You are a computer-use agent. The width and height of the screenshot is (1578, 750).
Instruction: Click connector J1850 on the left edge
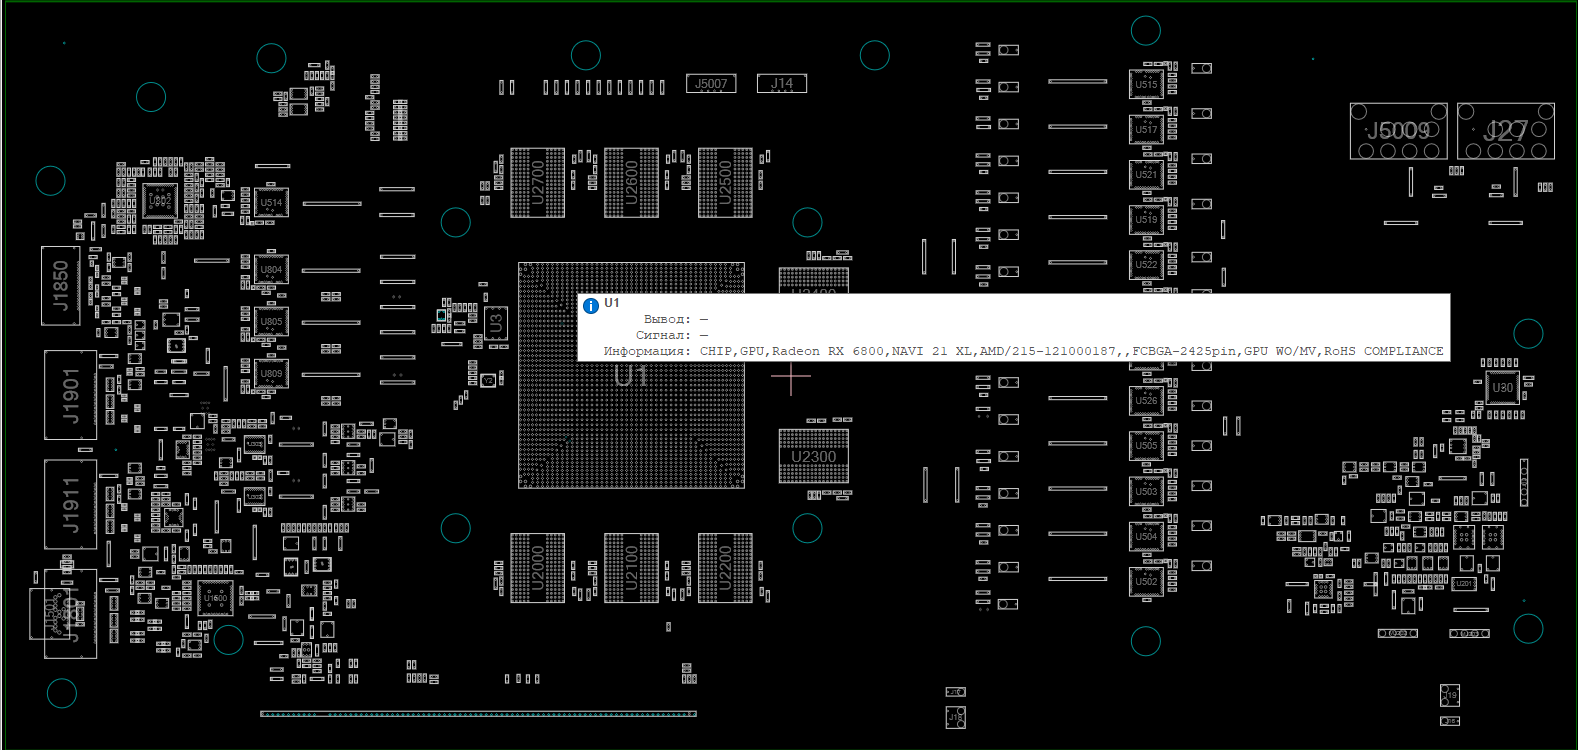pos(60,285)
